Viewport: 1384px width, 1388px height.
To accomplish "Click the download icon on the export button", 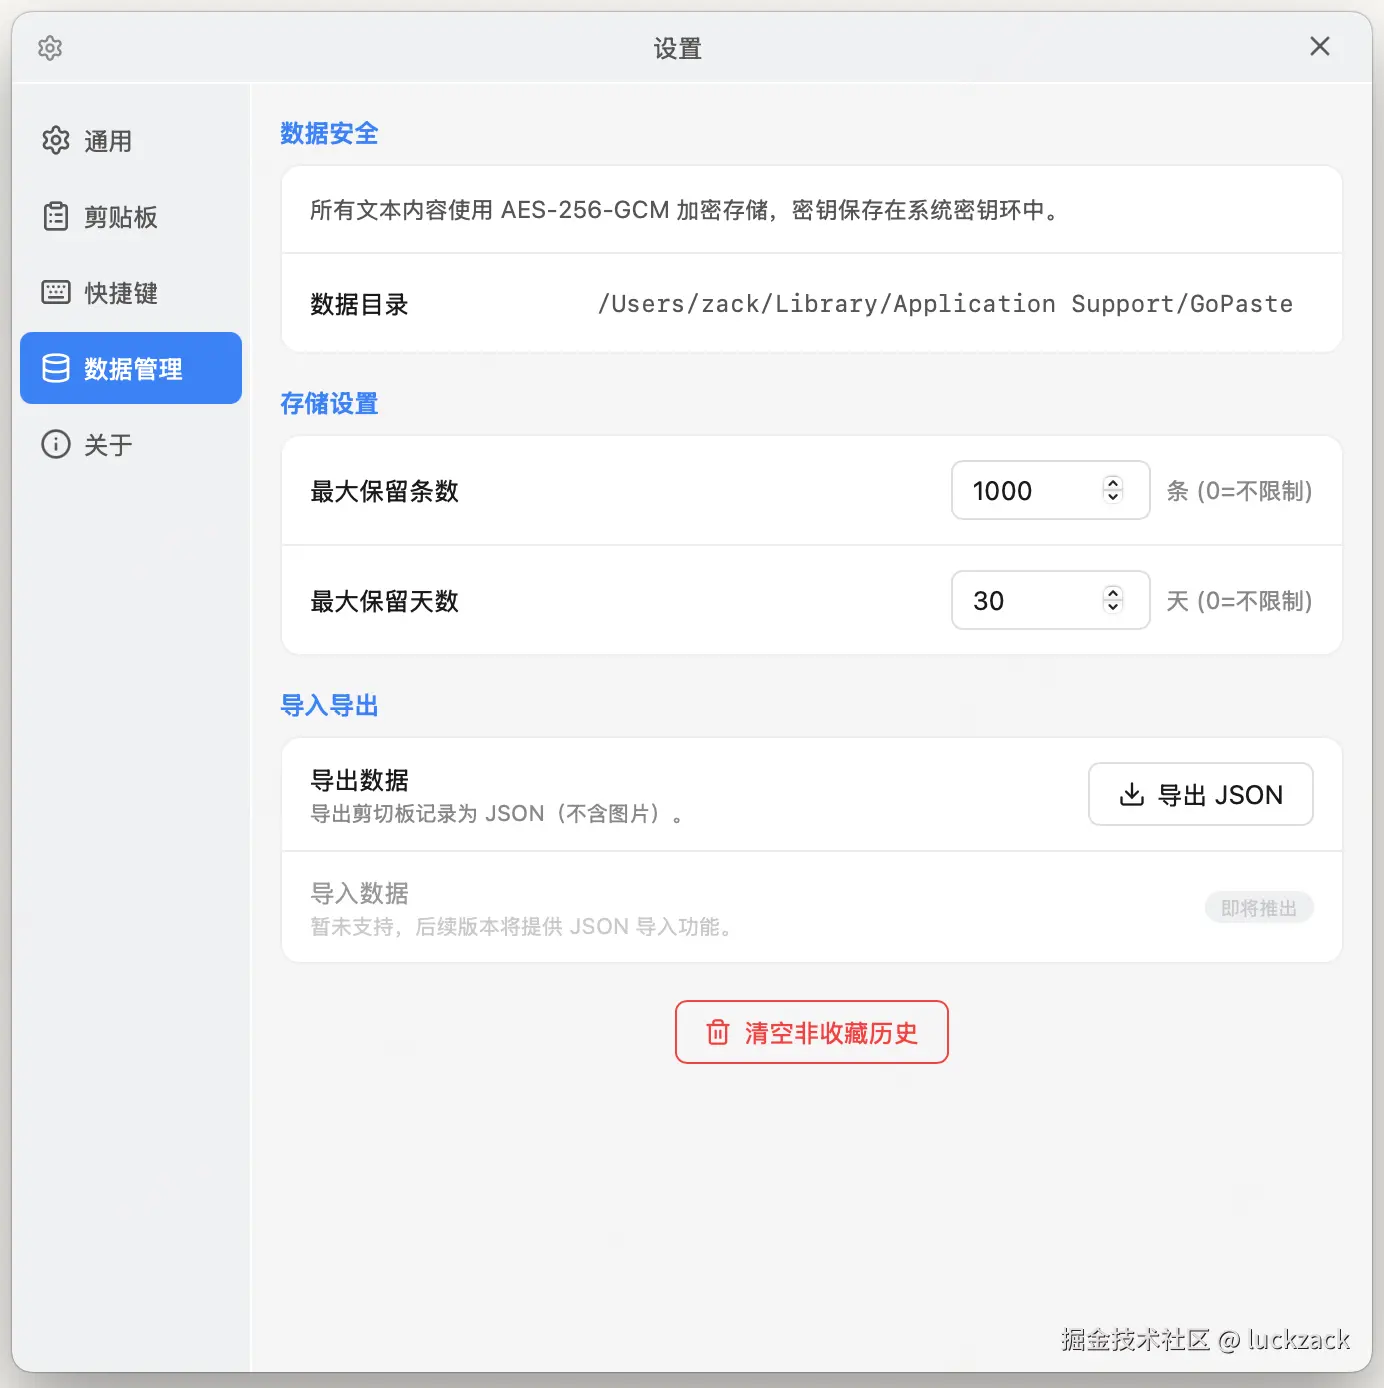I will 1132,794.
